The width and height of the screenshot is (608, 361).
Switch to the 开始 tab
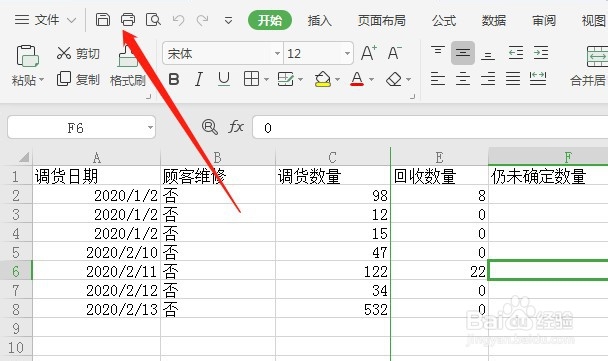270,20
